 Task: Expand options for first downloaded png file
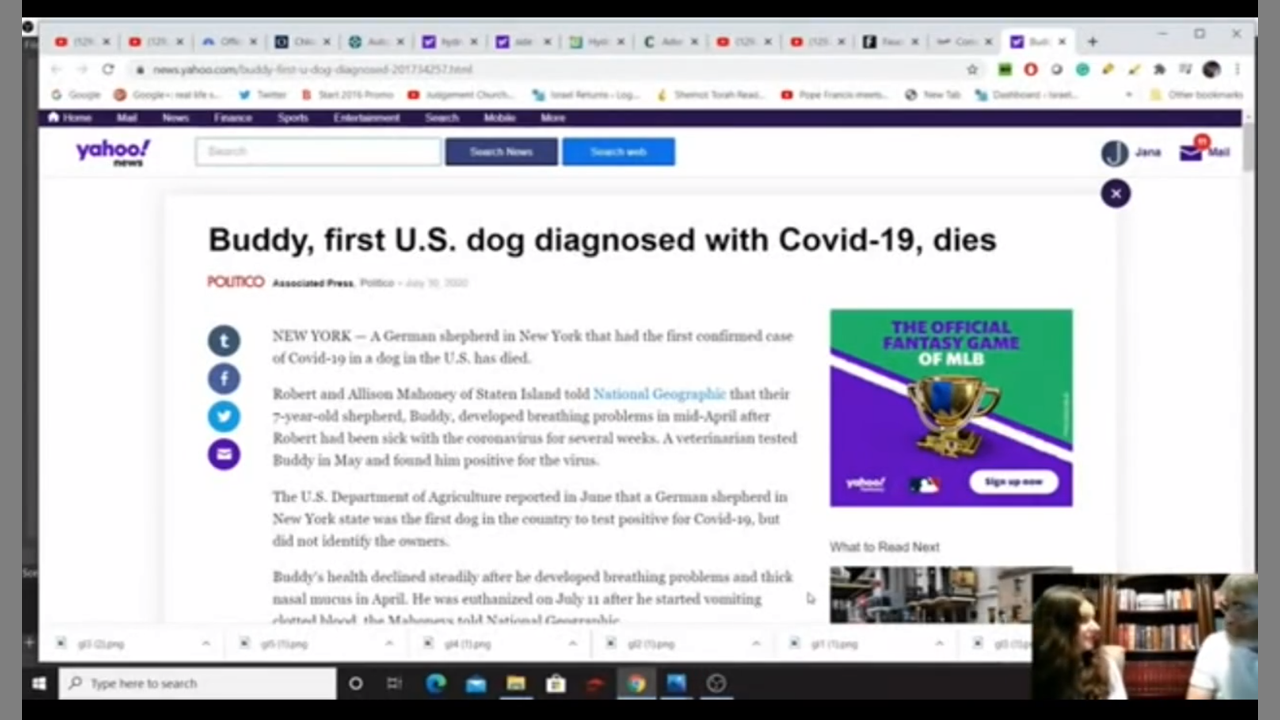pyautogui.click(x=206, y=644)
